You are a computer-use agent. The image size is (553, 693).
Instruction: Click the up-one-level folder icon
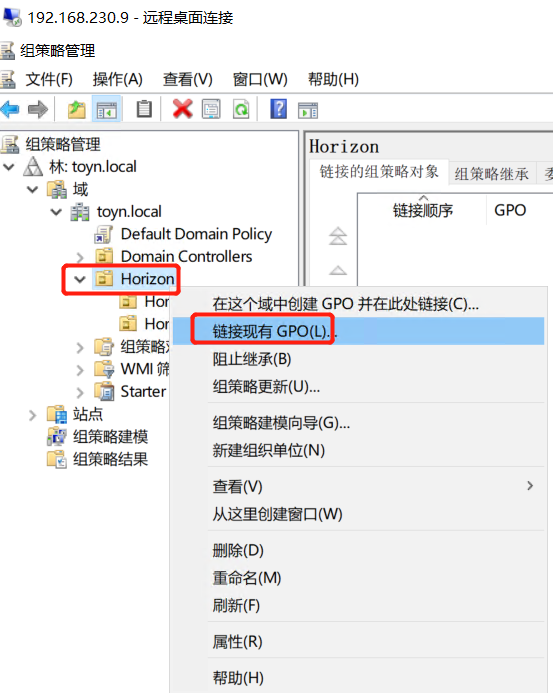click(x=76, y=109)
